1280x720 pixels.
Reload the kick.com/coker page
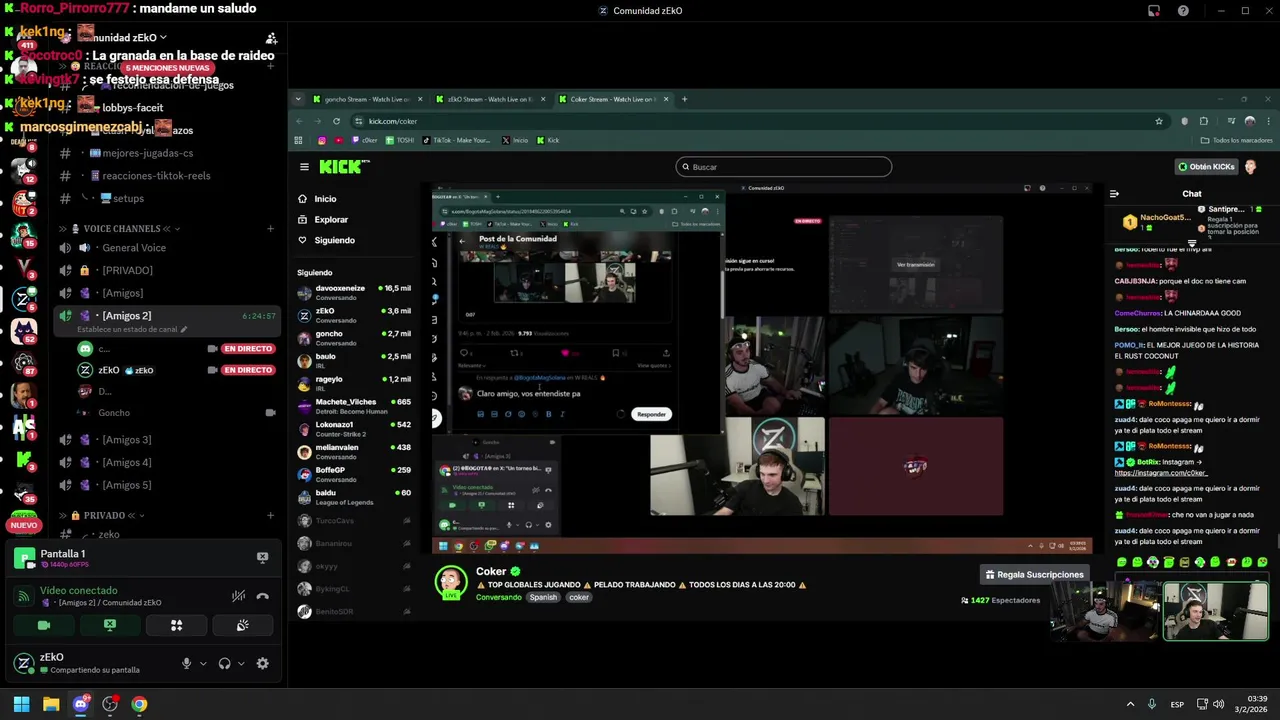[x=336, y=121]
